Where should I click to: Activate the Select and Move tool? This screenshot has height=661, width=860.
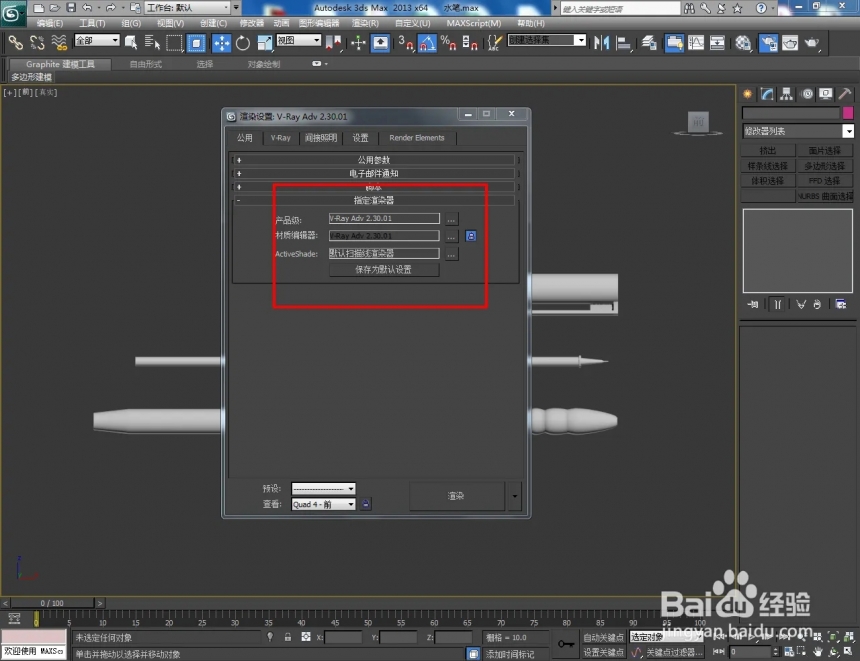[x=221, y=43]
